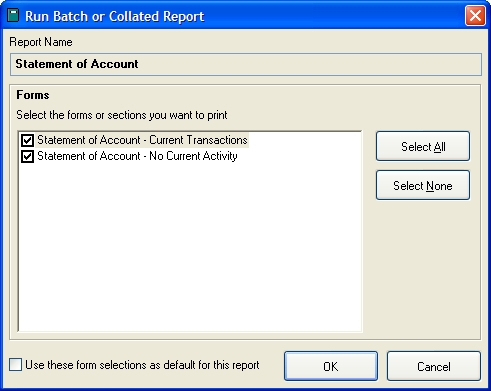
Task: Click the Select None button
Action: (423, 185)
